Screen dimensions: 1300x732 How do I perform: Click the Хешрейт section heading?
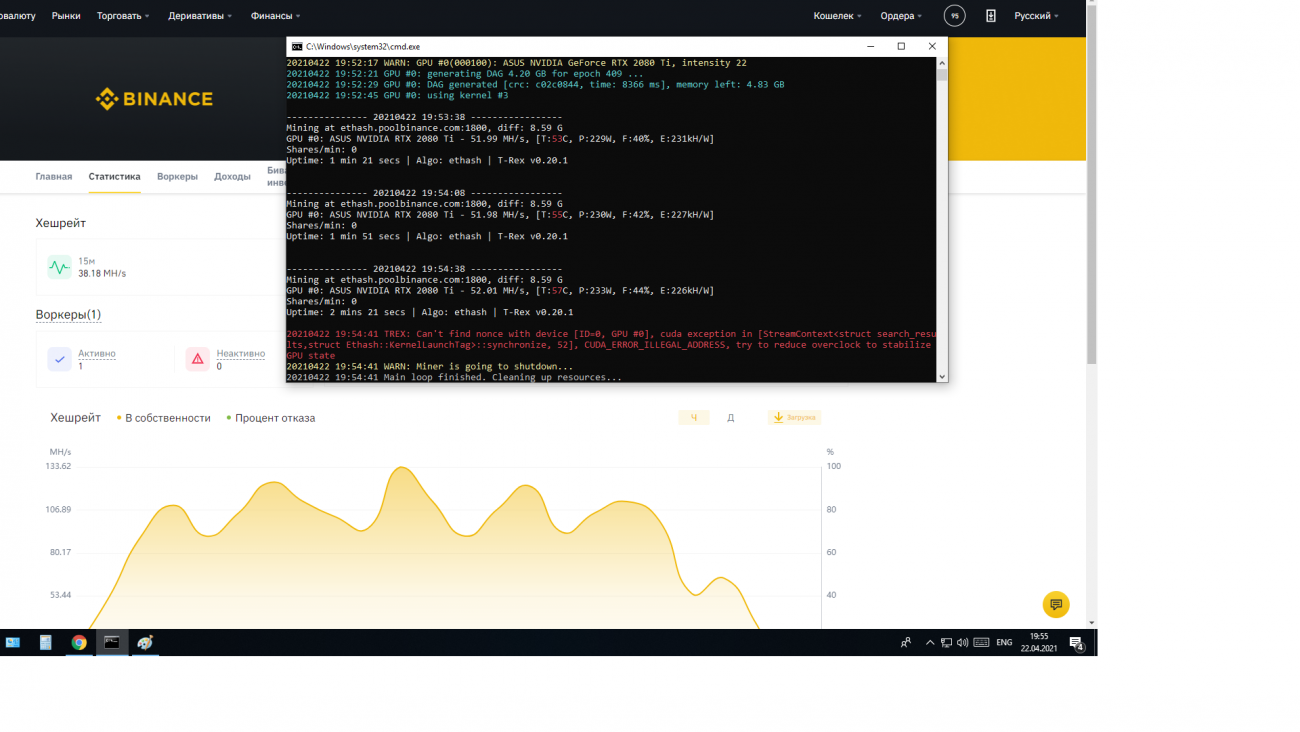coord(61,223)
